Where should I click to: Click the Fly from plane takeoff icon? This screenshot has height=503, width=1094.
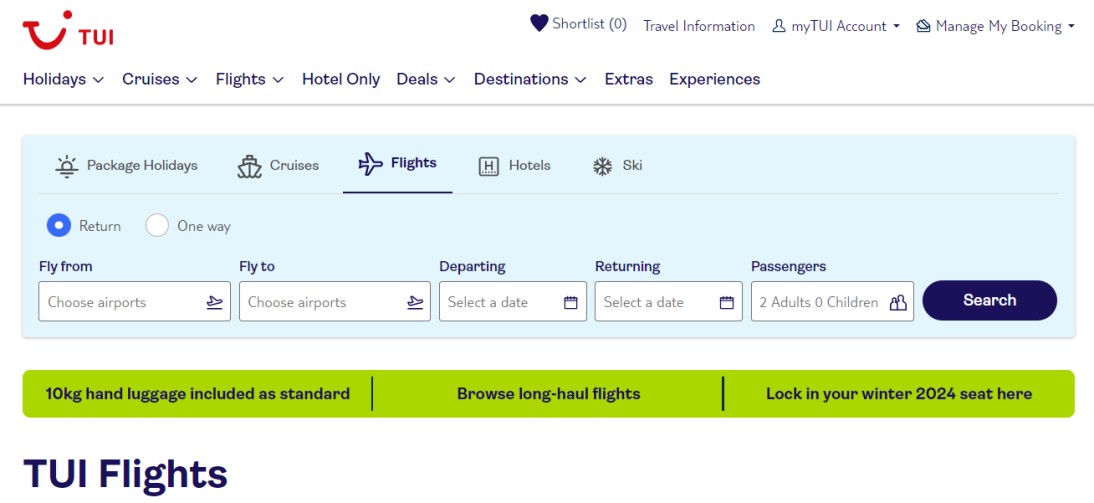click(x=215, y=302)
